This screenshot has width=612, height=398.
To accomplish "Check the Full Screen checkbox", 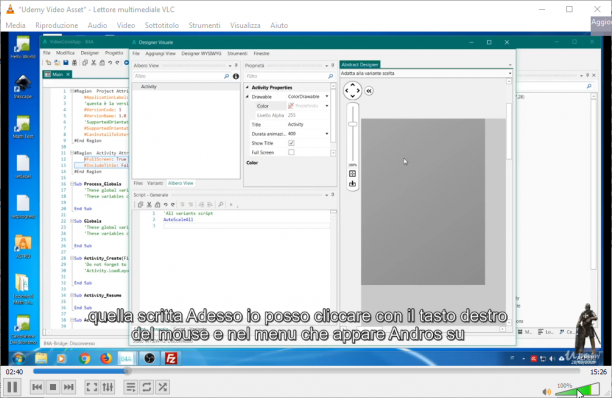I will click(x=291, y=152).
